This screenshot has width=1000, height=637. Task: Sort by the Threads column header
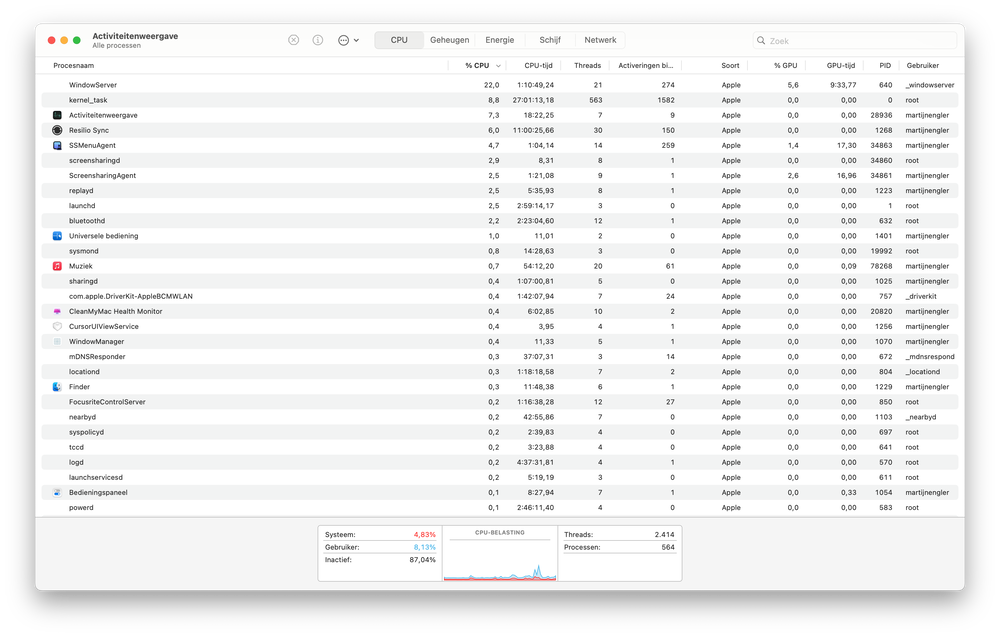coord(587,66)
